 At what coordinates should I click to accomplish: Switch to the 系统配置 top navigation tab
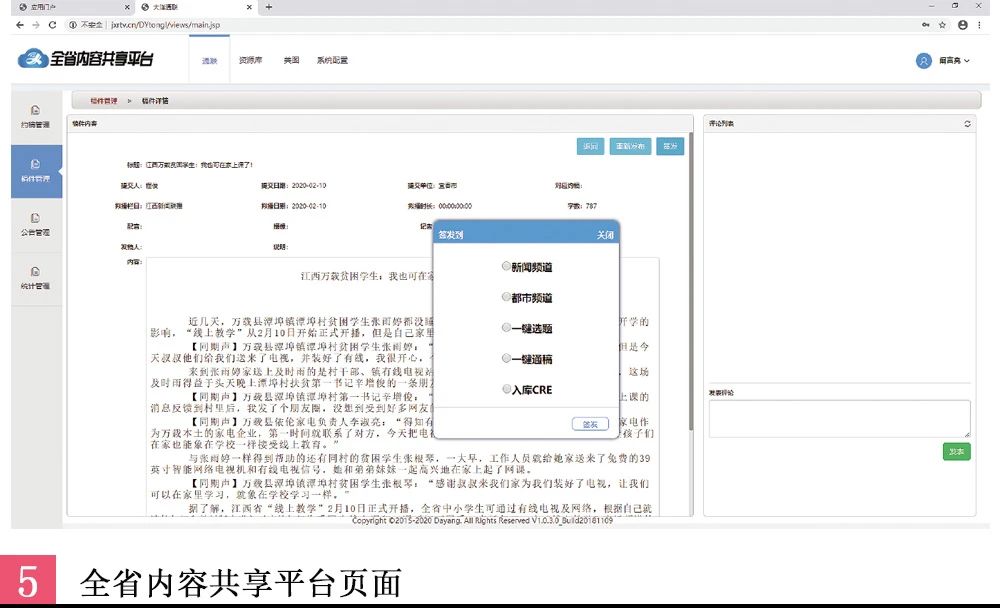[332, 60]
